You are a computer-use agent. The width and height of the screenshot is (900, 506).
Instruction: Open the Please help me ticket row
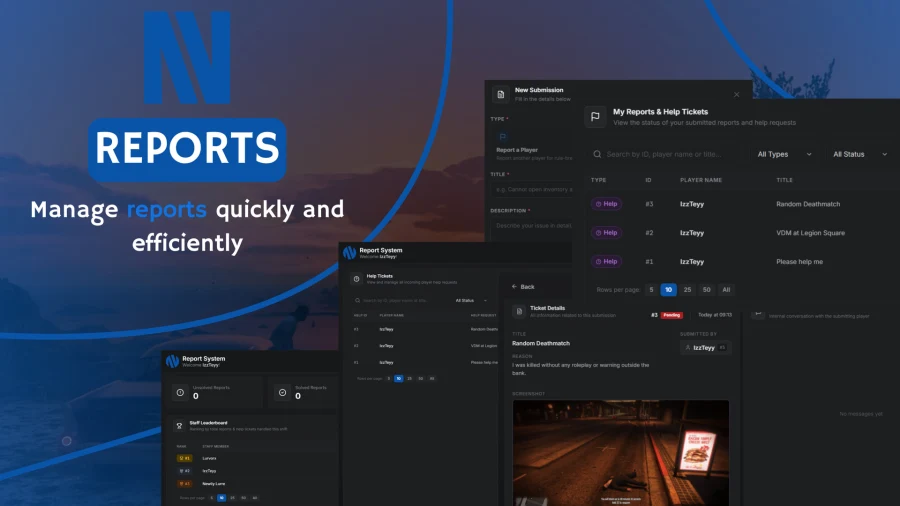point(742,262)
